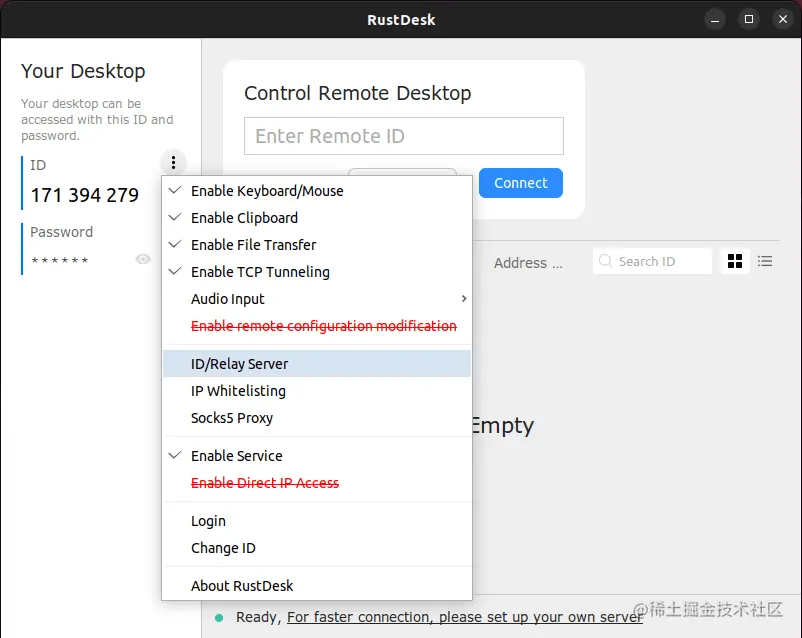Close the RustDesk window
Viewport: 802px width, 638px height.
(x=783, y=19)
